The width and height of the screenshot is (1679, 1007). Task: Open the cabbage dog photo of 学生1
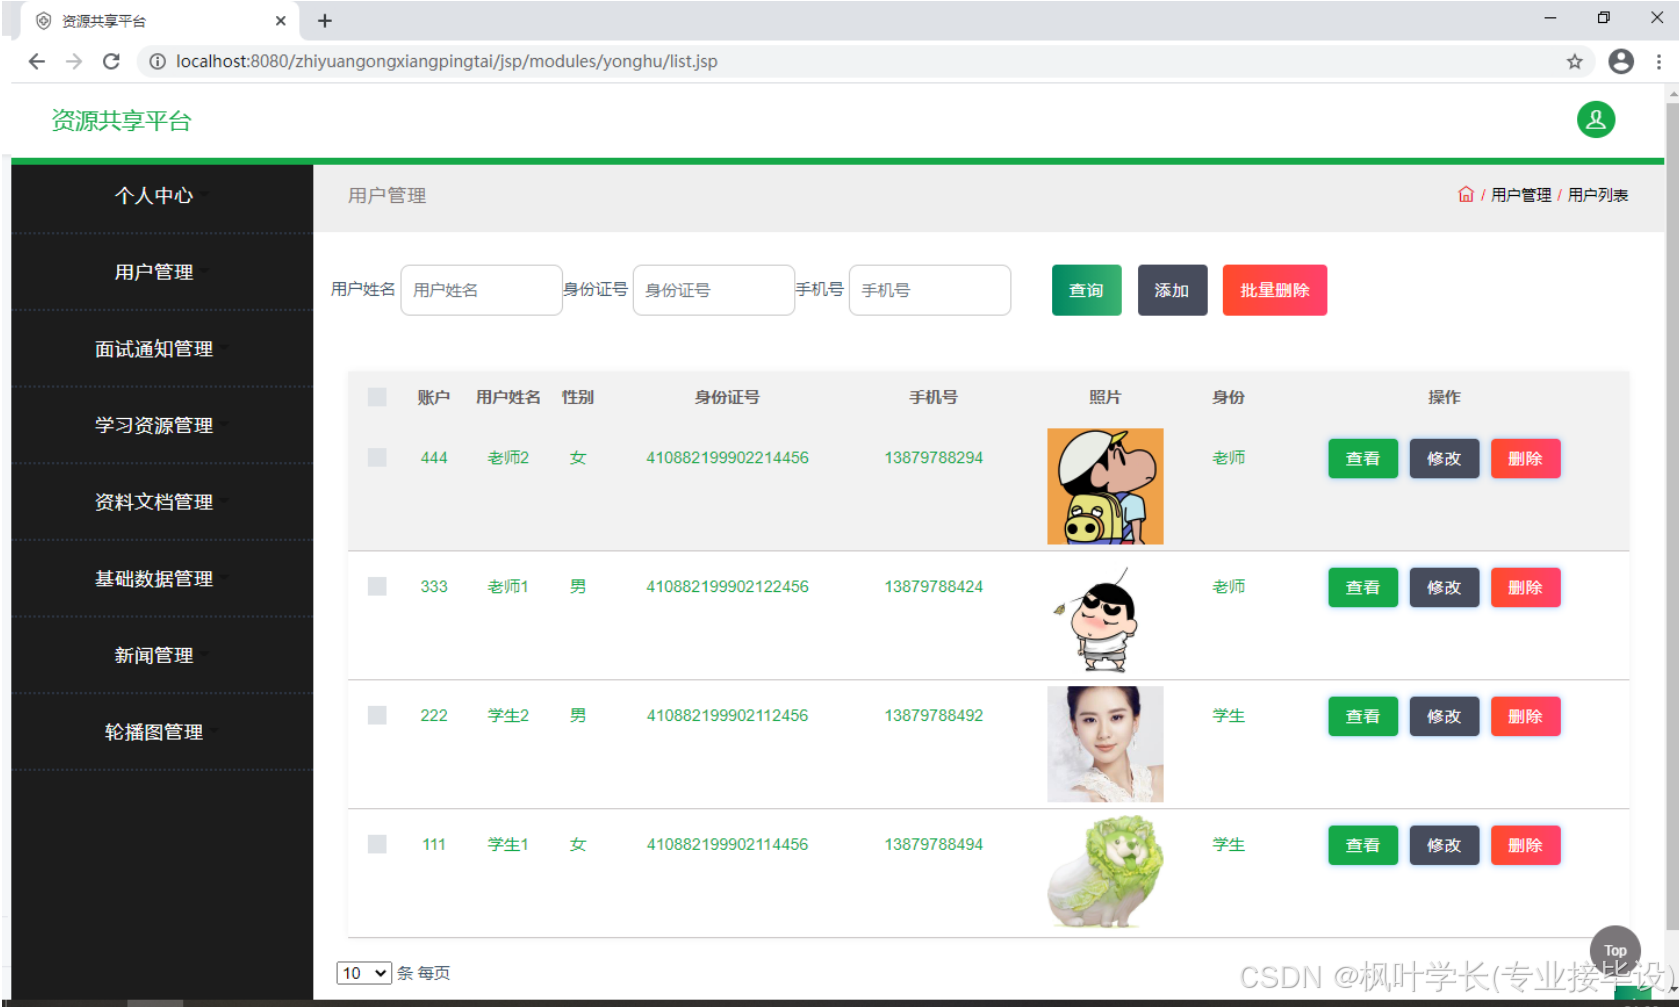pyautogui.click(x=1105, y=872)
